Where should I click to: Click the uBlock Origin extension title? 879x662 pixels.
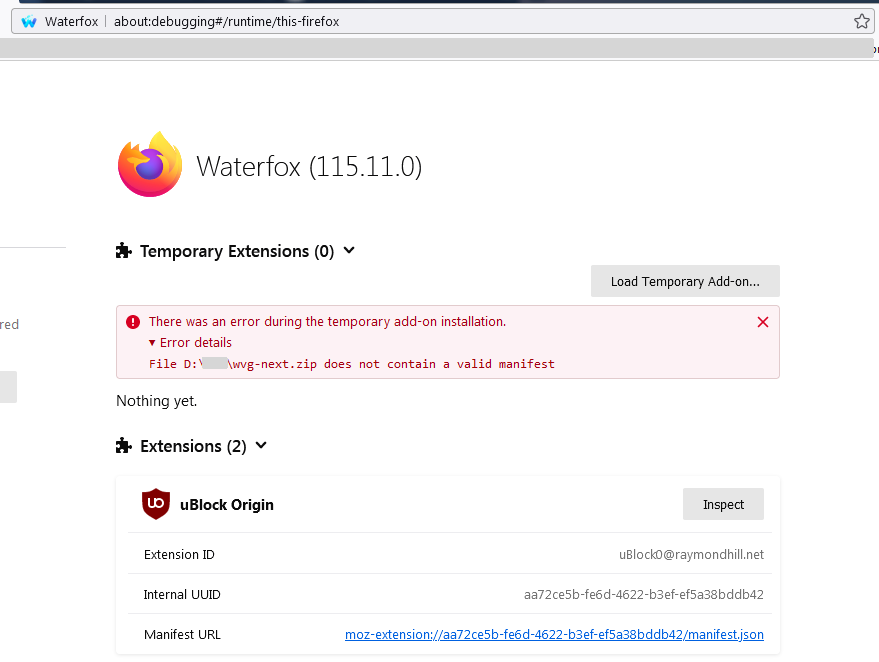pyautogui.click(x=227, y=505)
